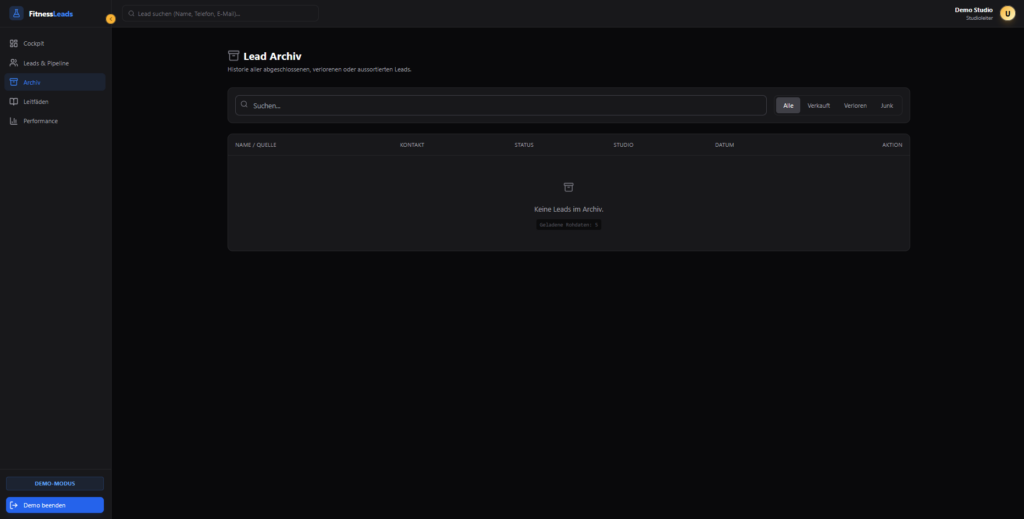Show only Verloren leads
This screenshot has height=519, width=1024.
855,105
